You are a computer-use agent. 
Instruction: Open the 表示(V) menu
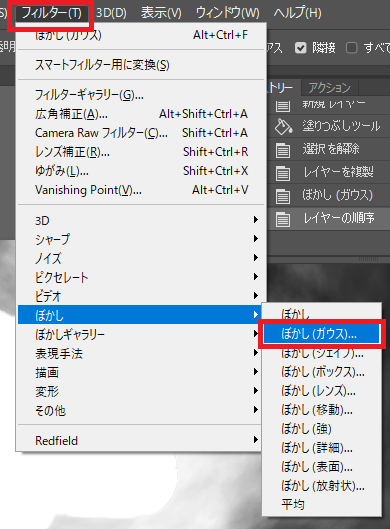[x=161, y=13]
